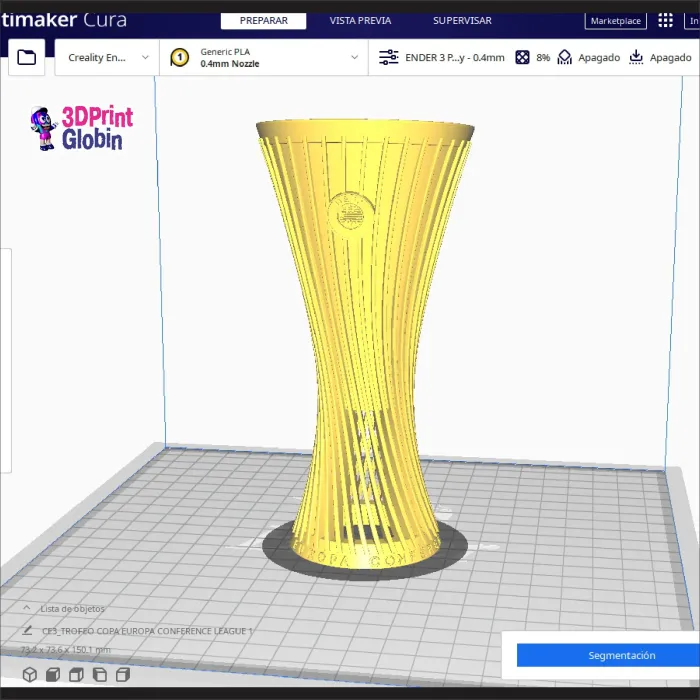Click the adhesion status Apagado text
700x700 pixels.
click(x=671, y=58)
